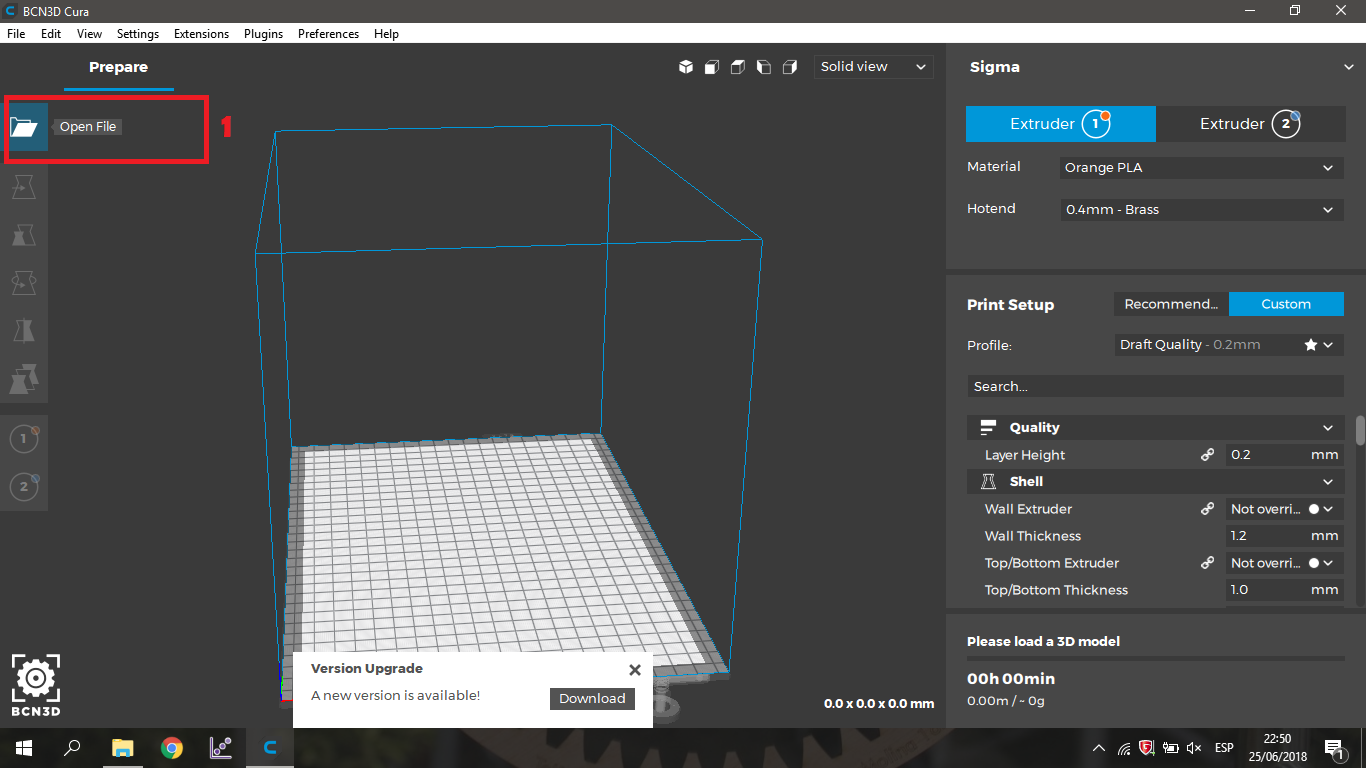The height and width of the screenshot is (768, 1366).
Task: Switch to top camera view cube icon
Action: [x=738, y=67]
